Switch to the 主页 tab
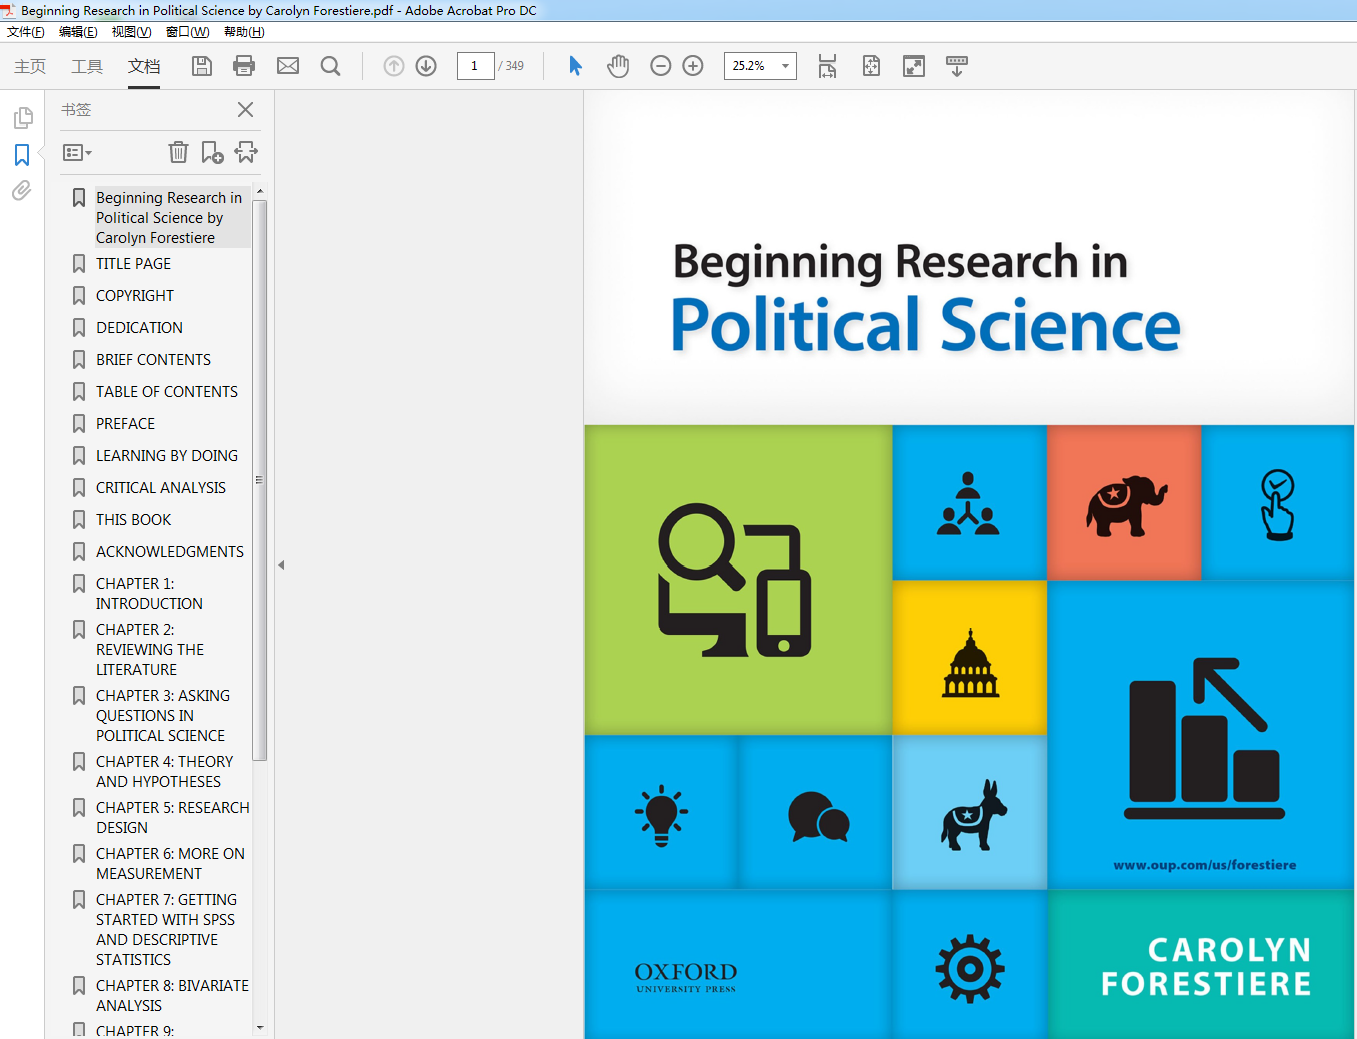Viewport: 1357px width, 1039px height. pos(30,66)
